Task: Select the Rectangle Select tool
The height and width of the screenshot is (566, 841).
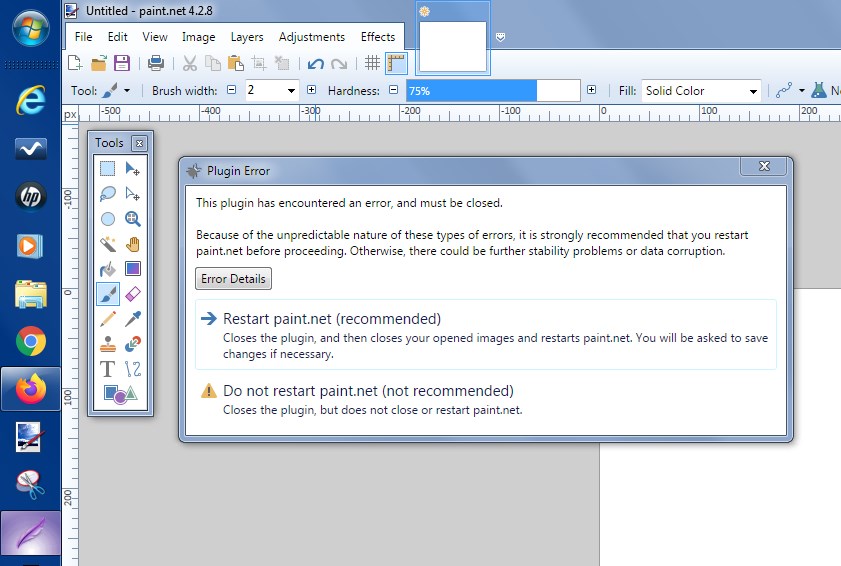Action: tap(108, 169)
